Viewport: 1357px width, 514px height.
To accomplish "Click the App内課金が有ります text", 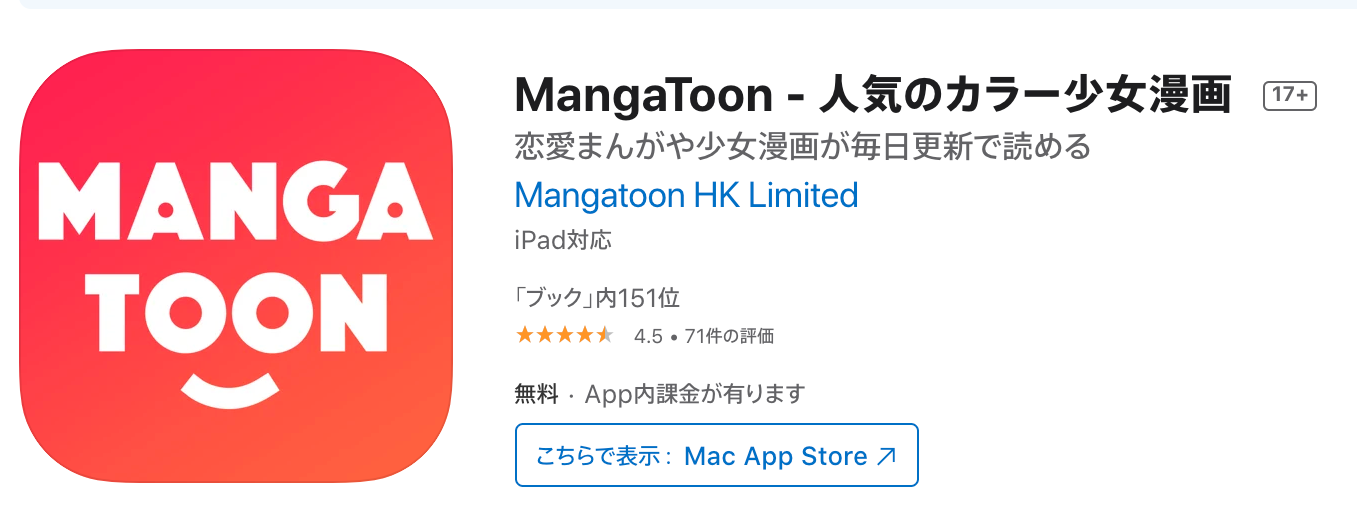I will pyautogui.click(x=695, y=394).
